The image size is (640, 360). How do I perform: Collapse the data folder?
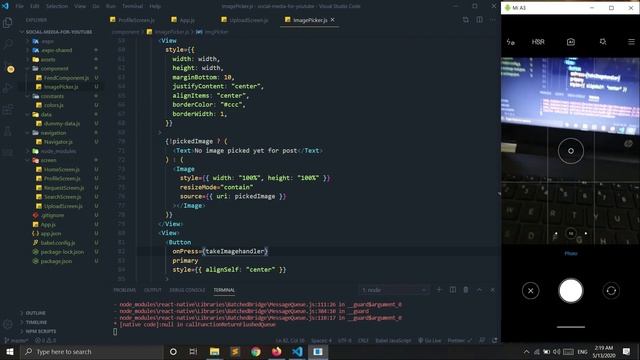(46, 114)
